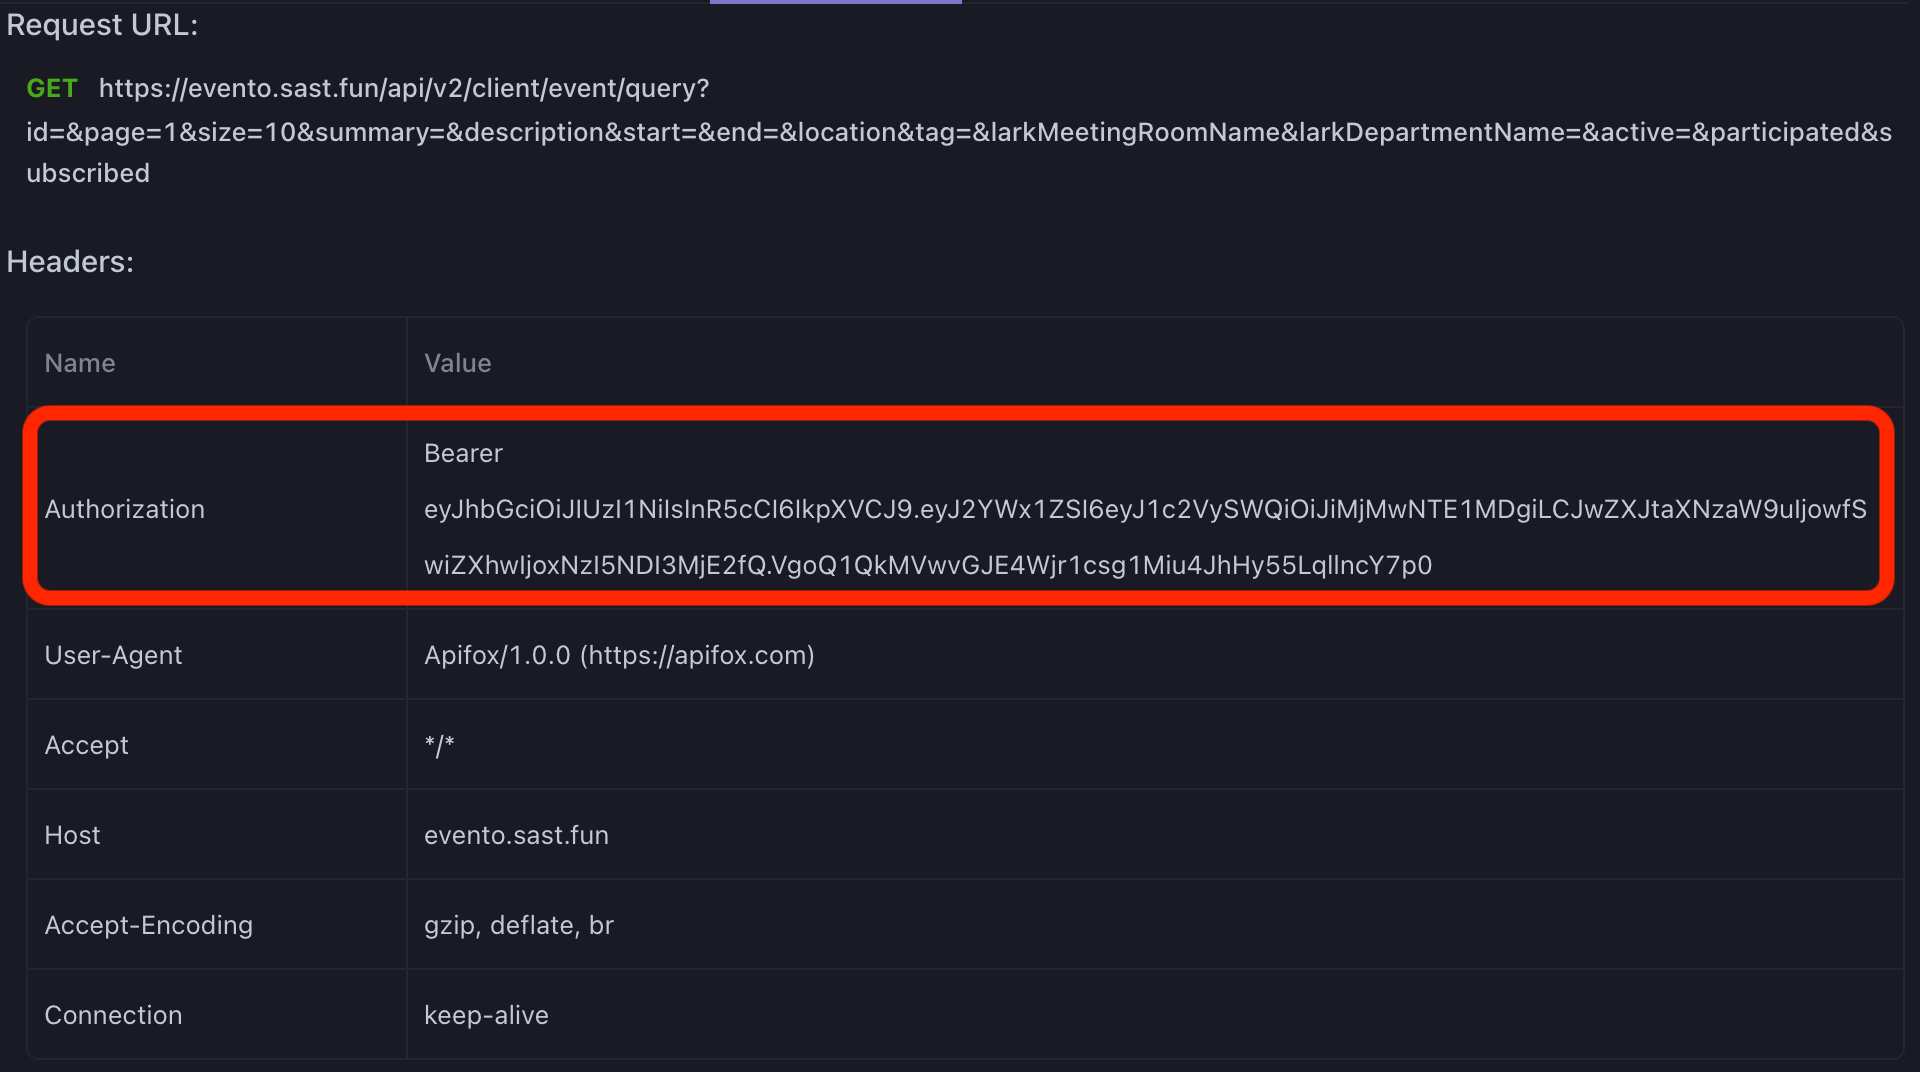Image resolution: width=1920 pixels, height=1072 pixels.
Task: Click the Request URL heading
Action: (x=102, y=25)
